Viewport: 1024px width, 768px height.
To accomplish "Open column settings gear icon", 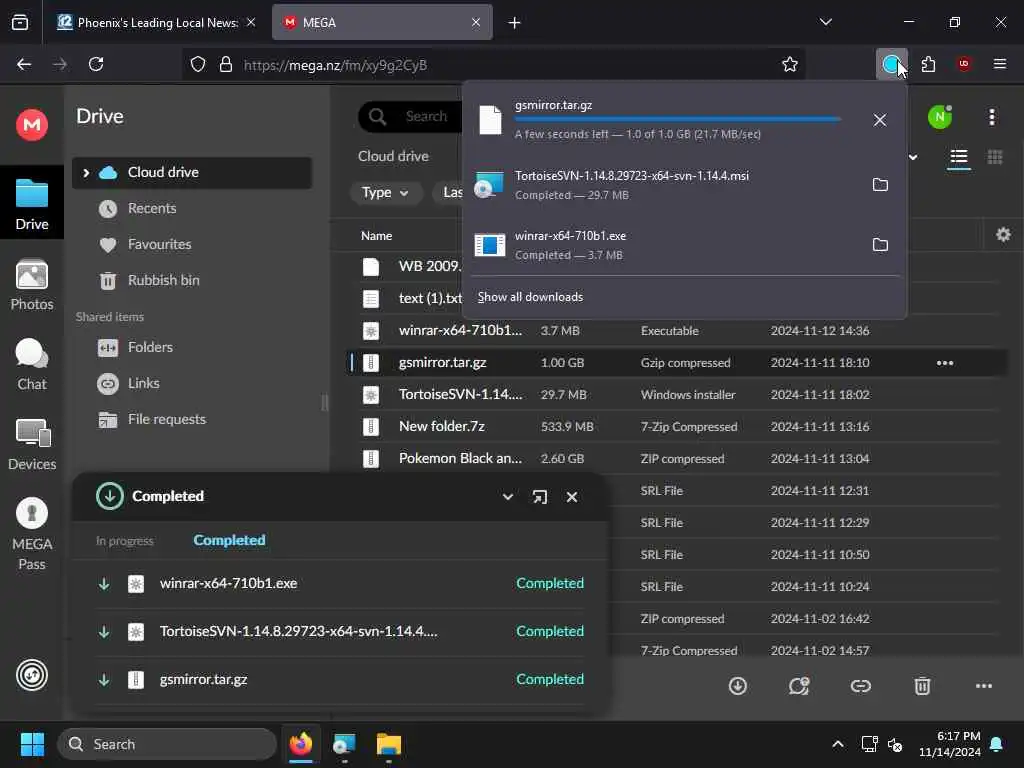I will pyautogui.click(x=1003, y=234).
